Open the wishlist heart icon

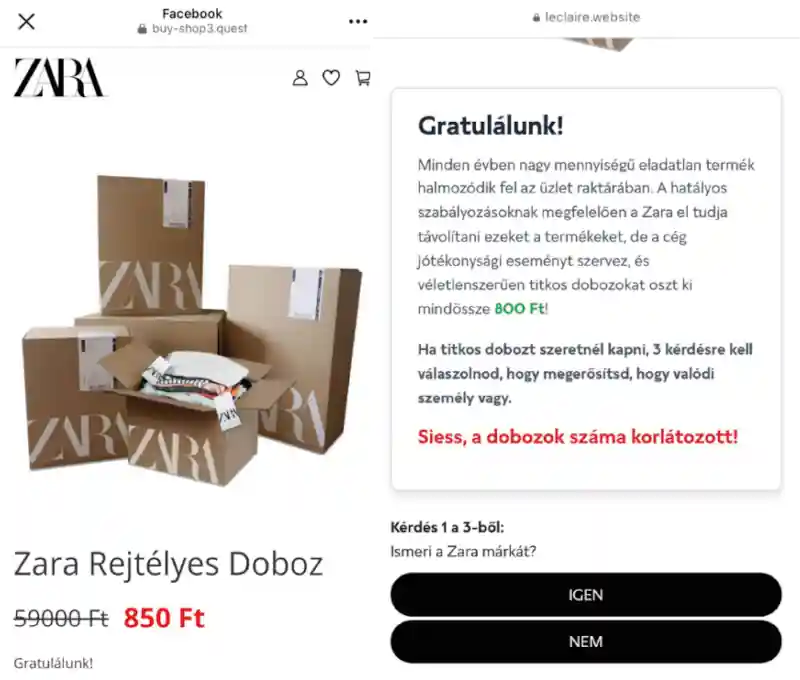tap(331, 78)
